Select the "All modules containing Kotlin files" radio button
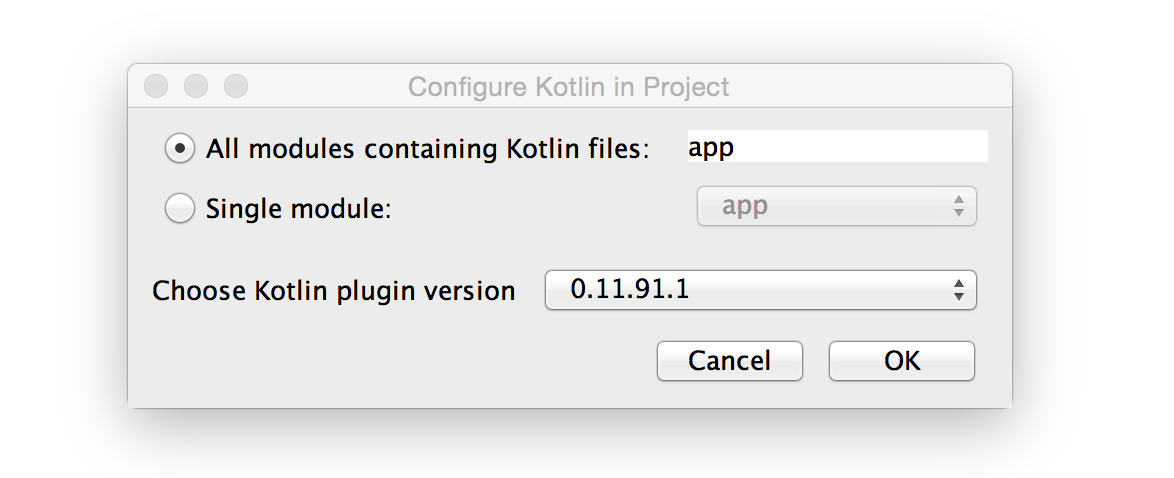This screenshot has height=478, width=1174. click(x=180, y=149)
